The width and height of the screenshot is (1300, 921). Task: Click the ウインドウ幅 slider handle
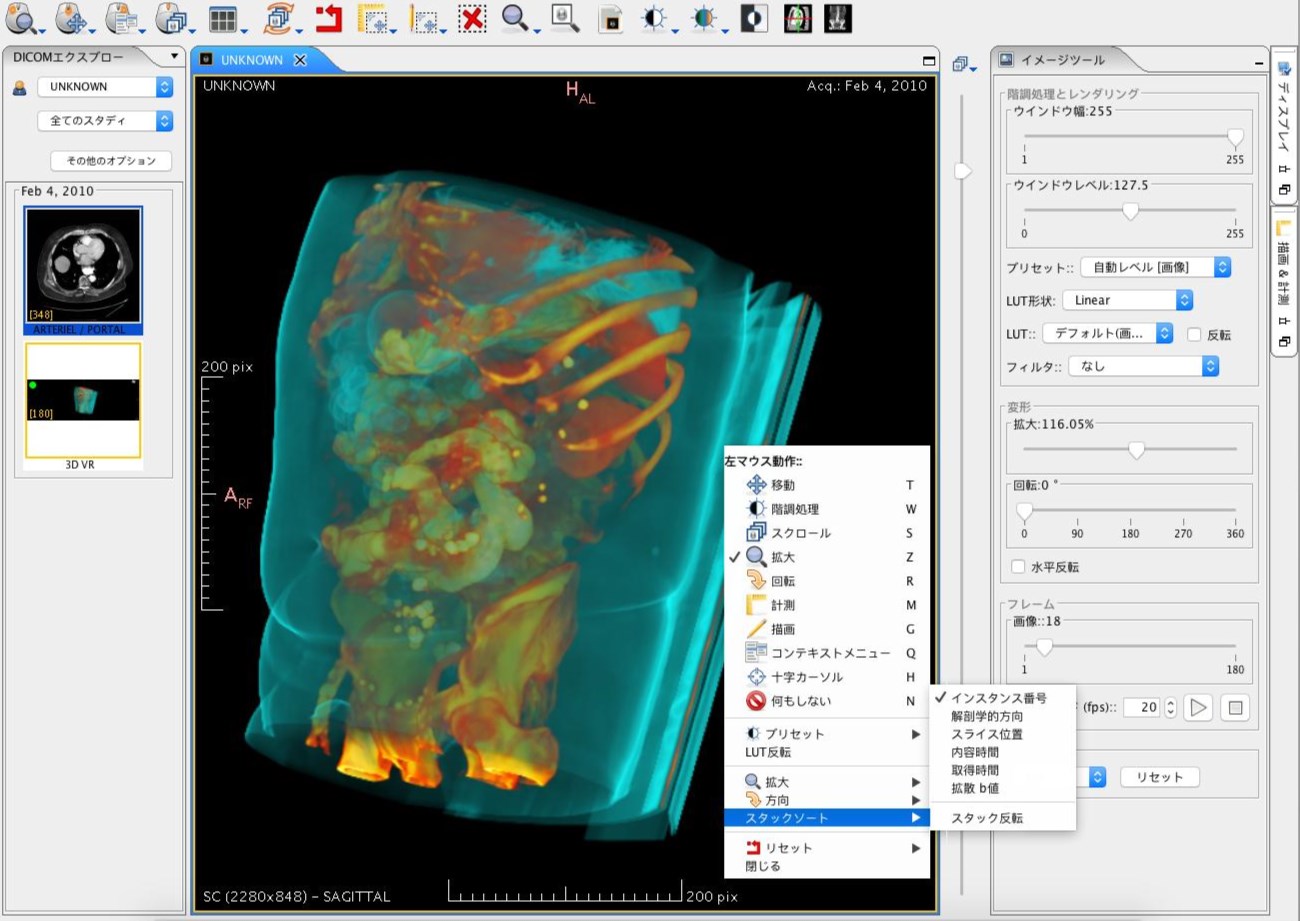click(1235, 138)
